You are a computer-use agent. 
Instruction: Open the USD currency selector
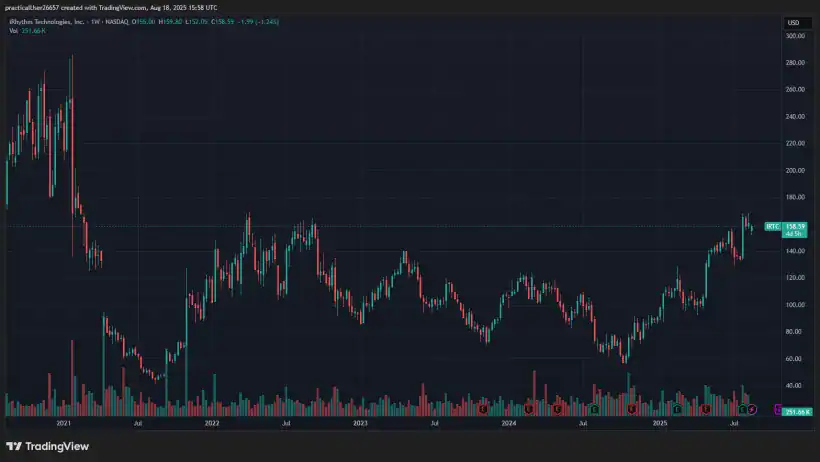tap(793, 22)
